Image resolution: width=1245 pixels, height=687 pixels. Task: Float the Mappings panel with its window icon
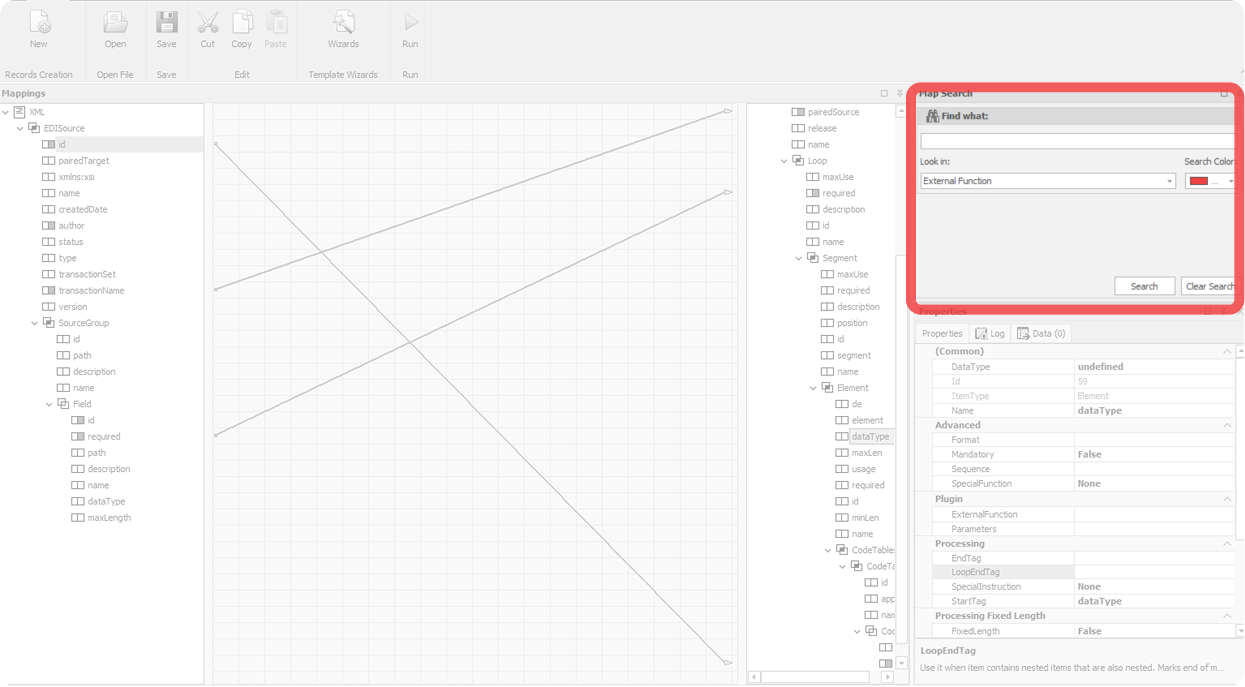[x=884, y=93]
